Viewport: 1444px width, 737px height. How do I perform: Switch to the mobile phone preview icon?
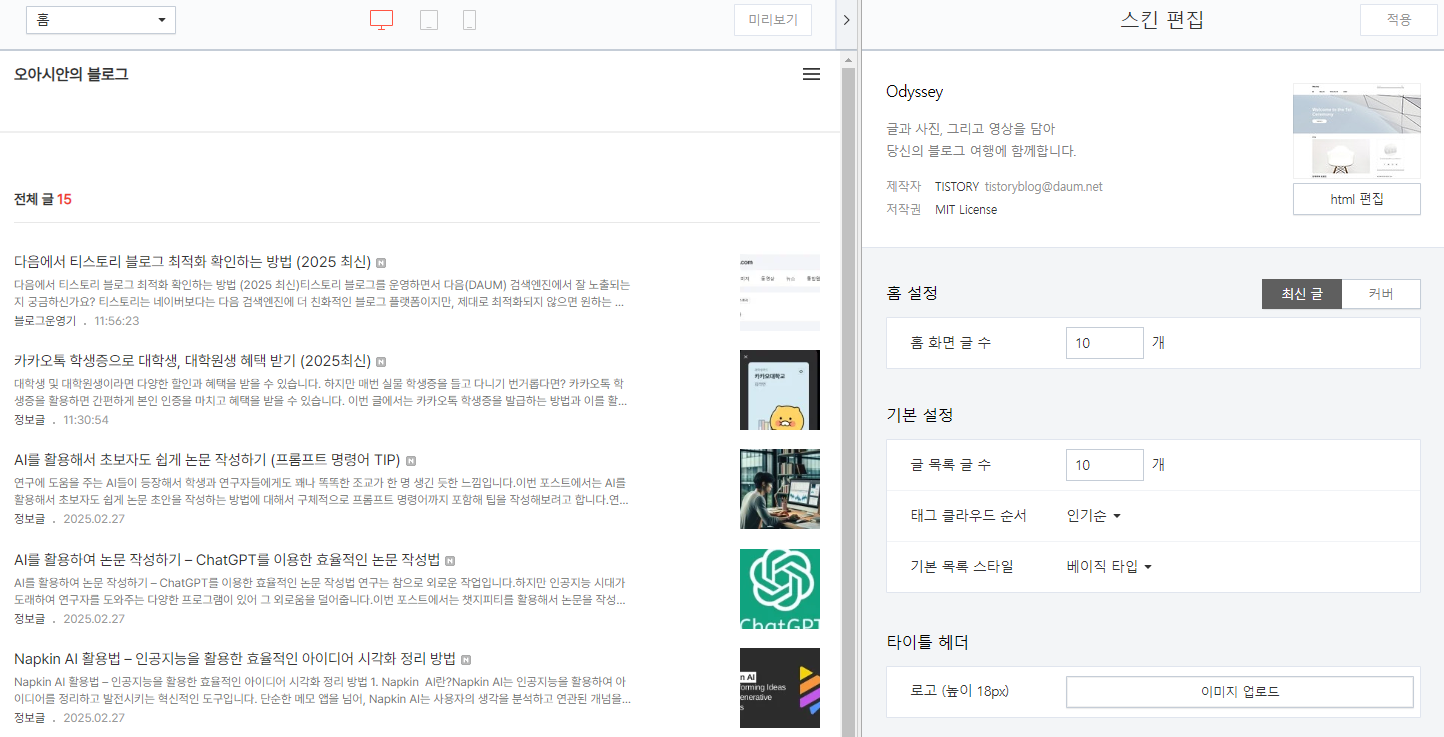[469, 20]
